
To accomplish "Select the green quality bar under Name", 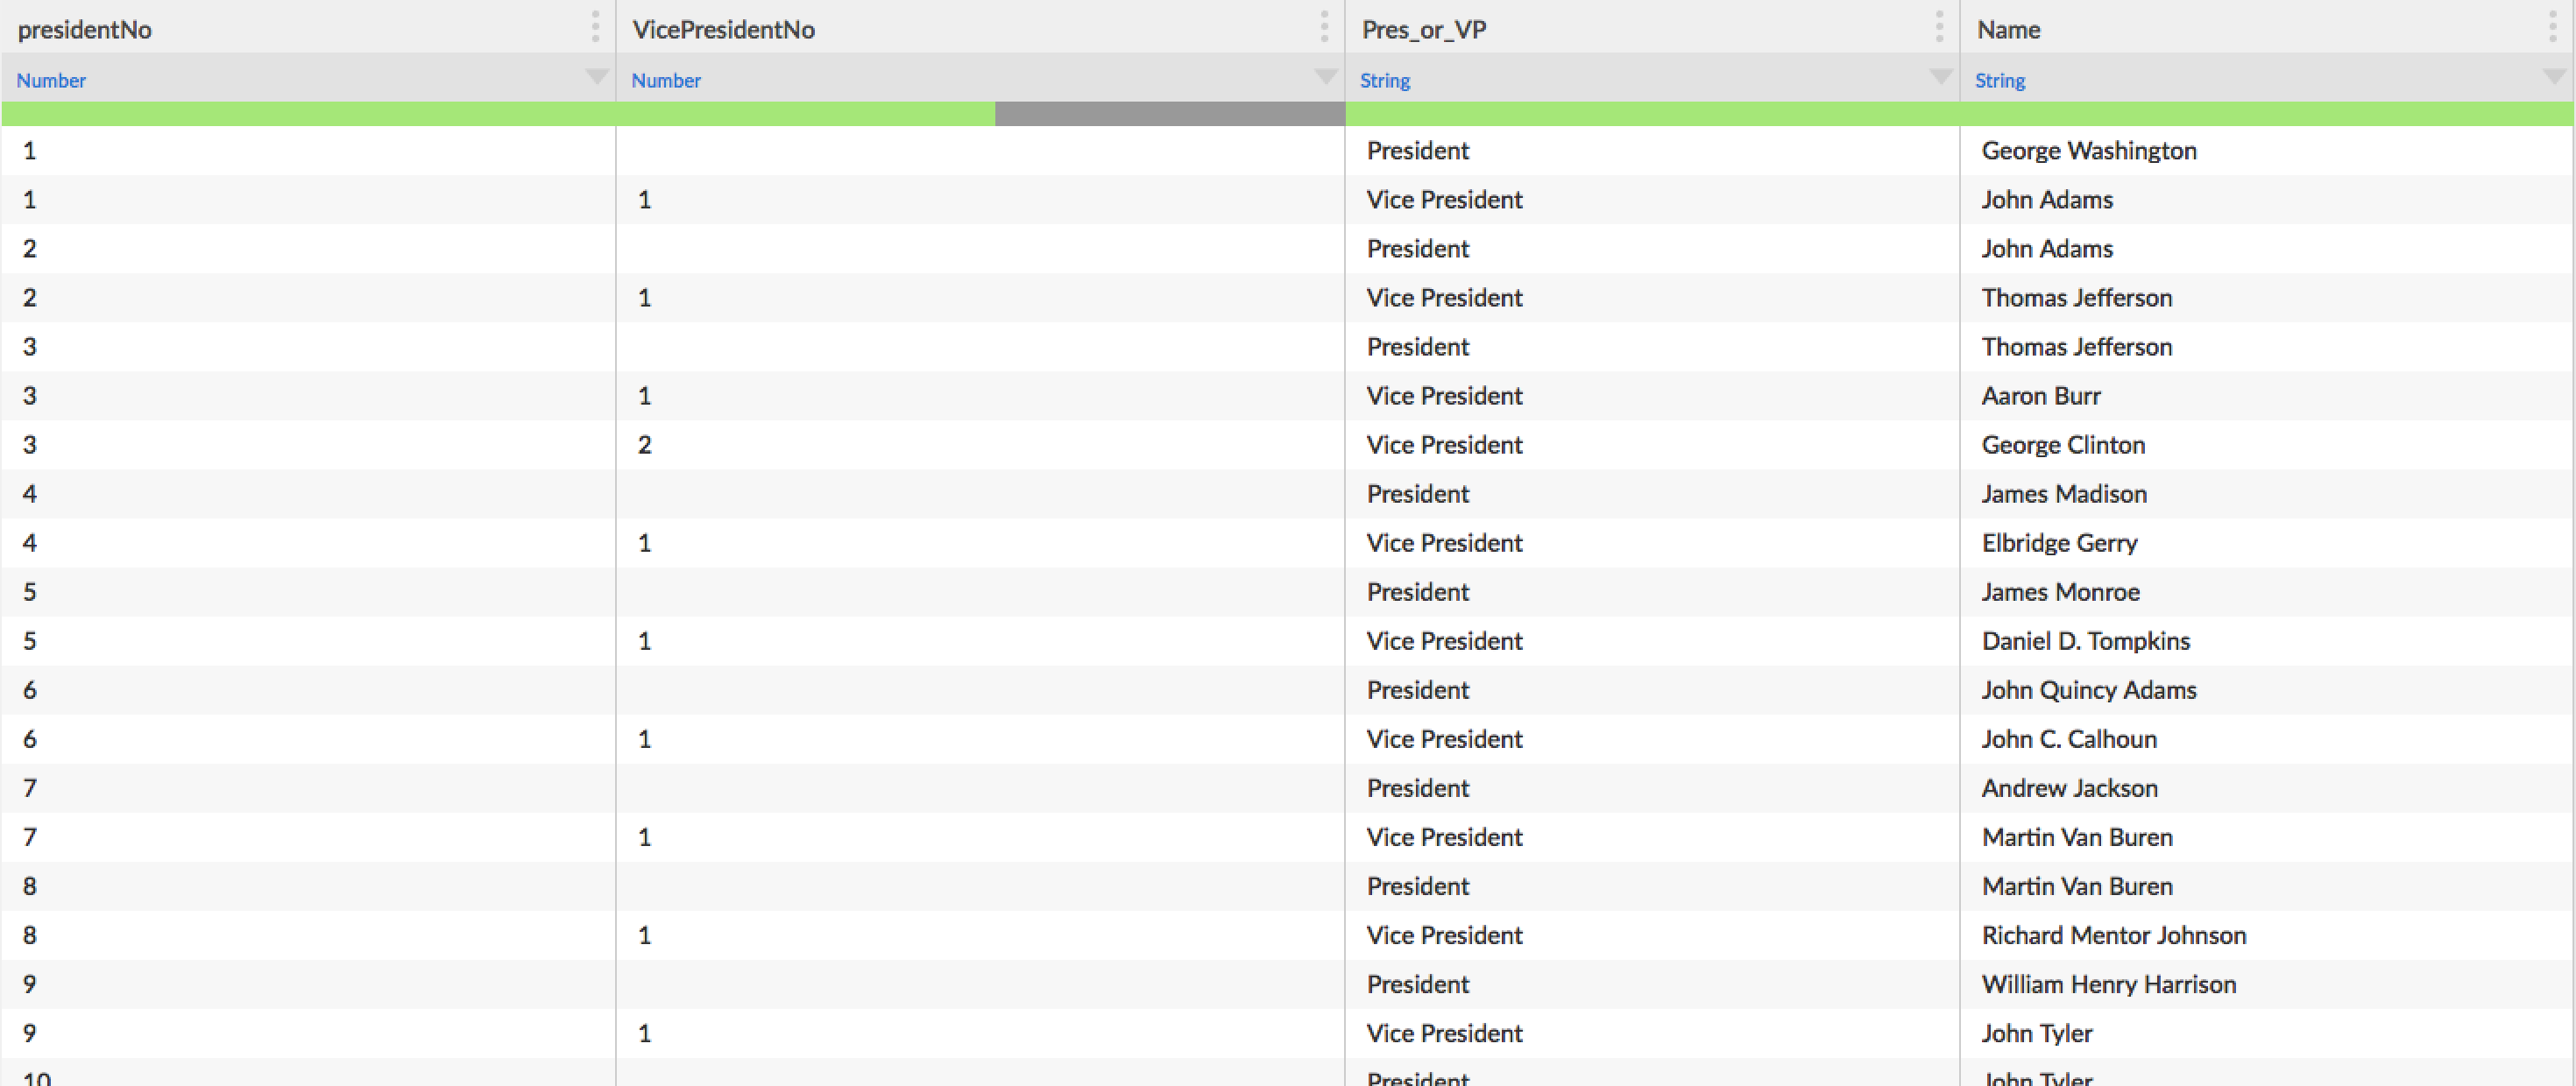I will point(2266,114).
